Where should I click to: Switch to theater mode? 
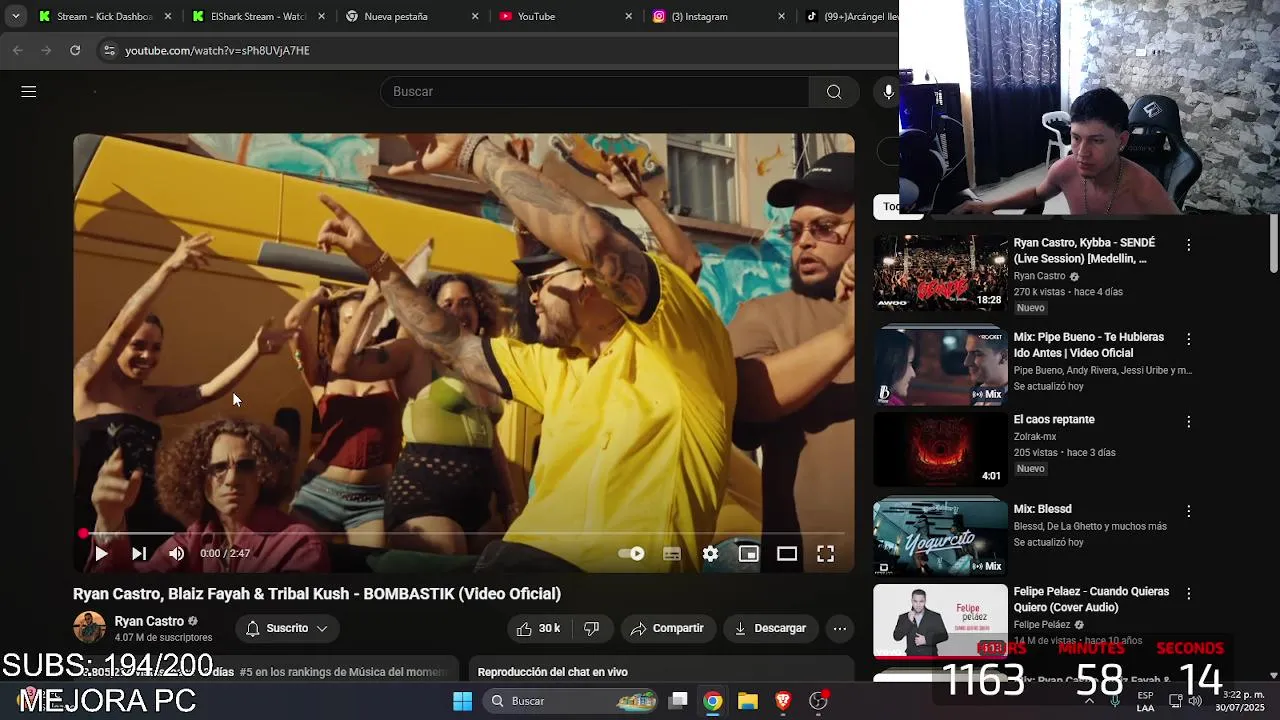click(x=787, y=553)
